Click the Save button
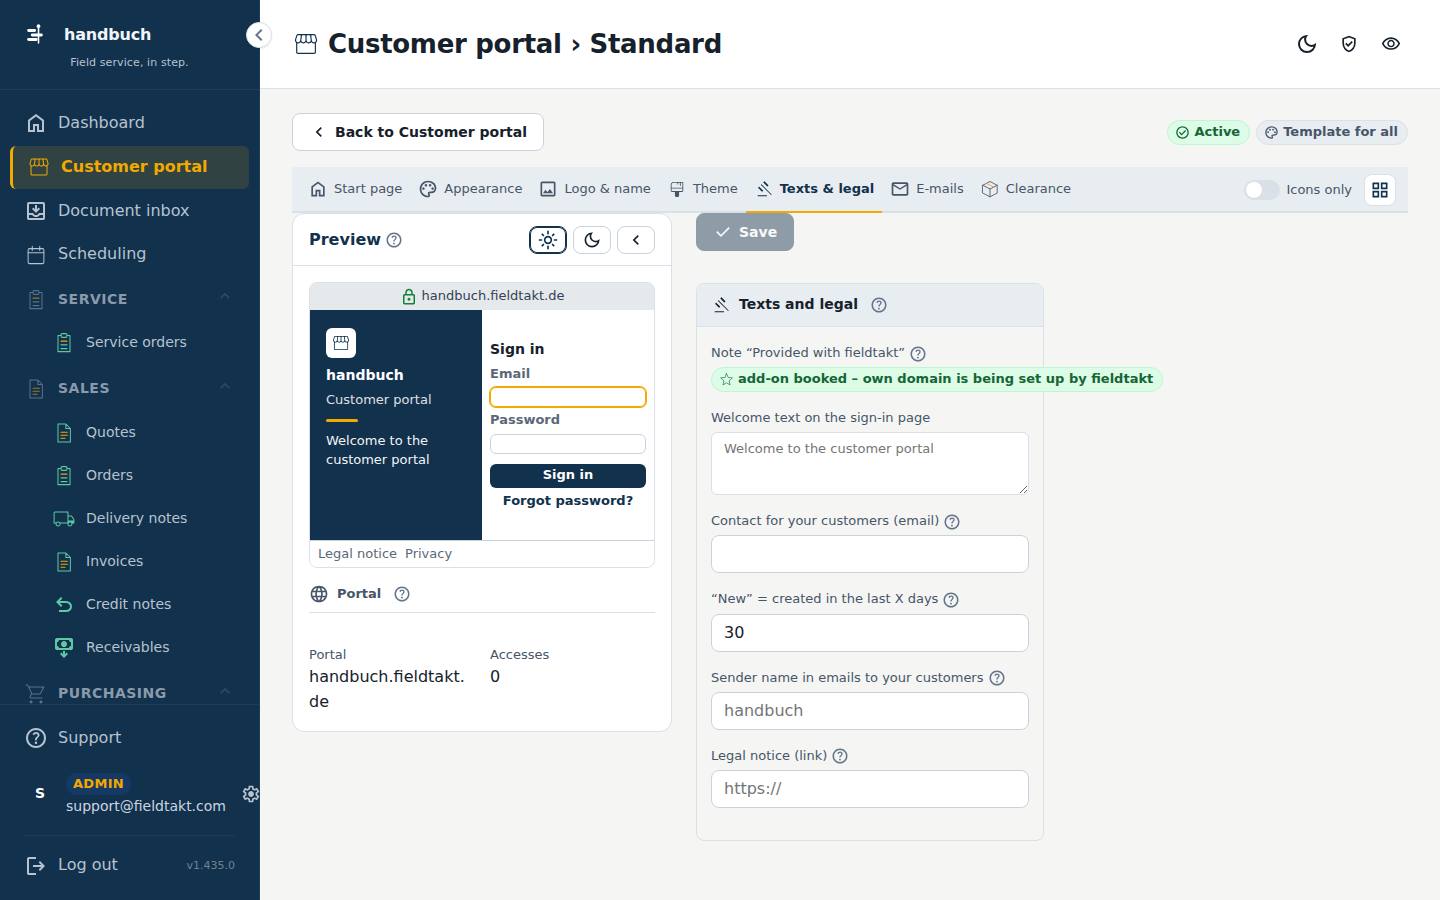 [x=745, y=232]
